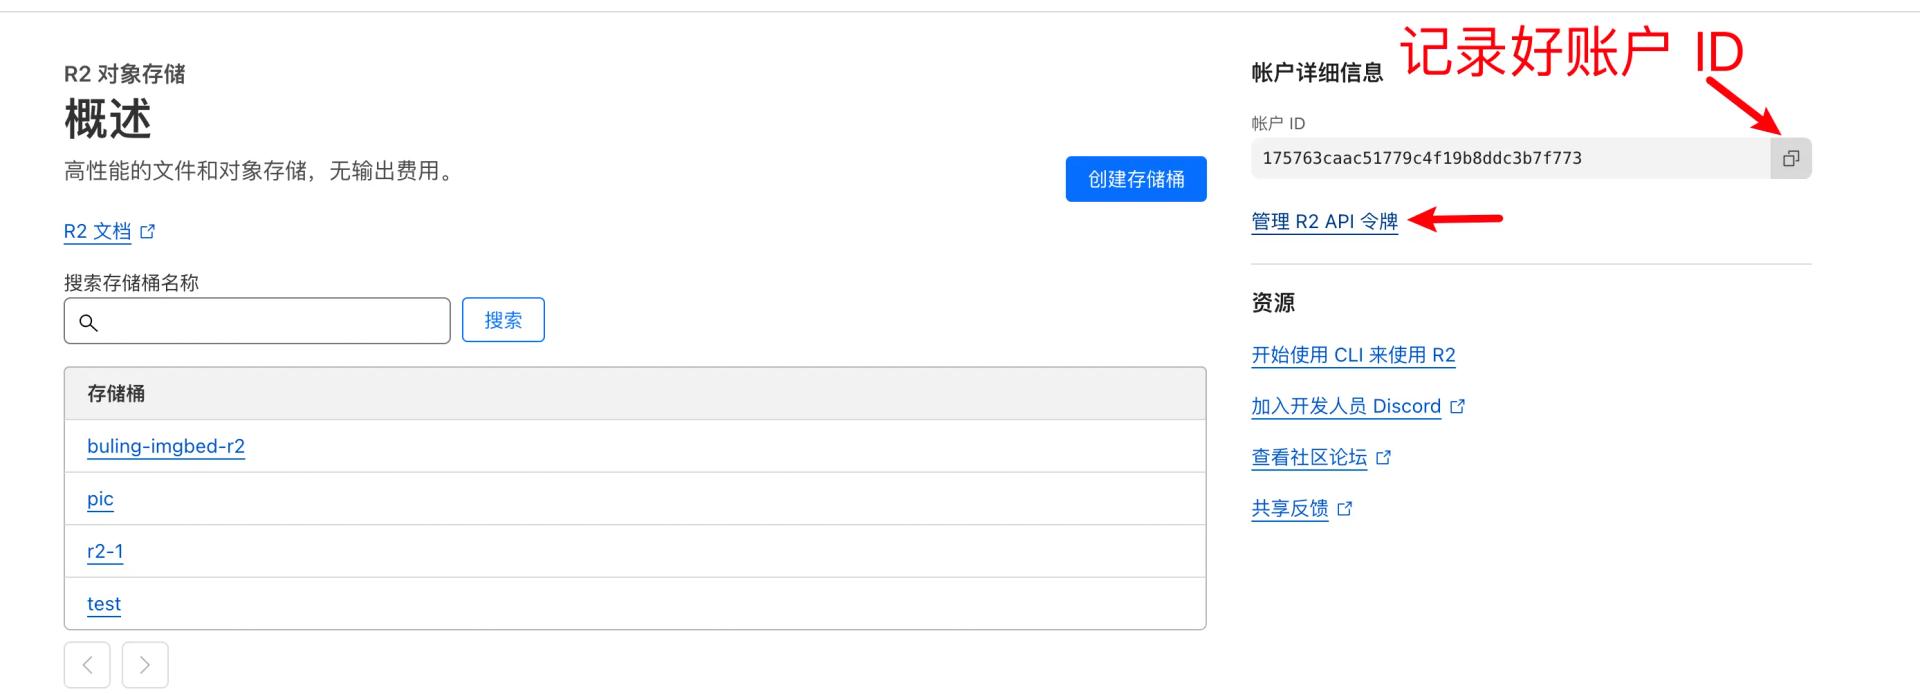Open 管理 R2 API 令牌 link
Image resolution: width=1920 pixels, height=694 pixels.
pos(1324,221)
